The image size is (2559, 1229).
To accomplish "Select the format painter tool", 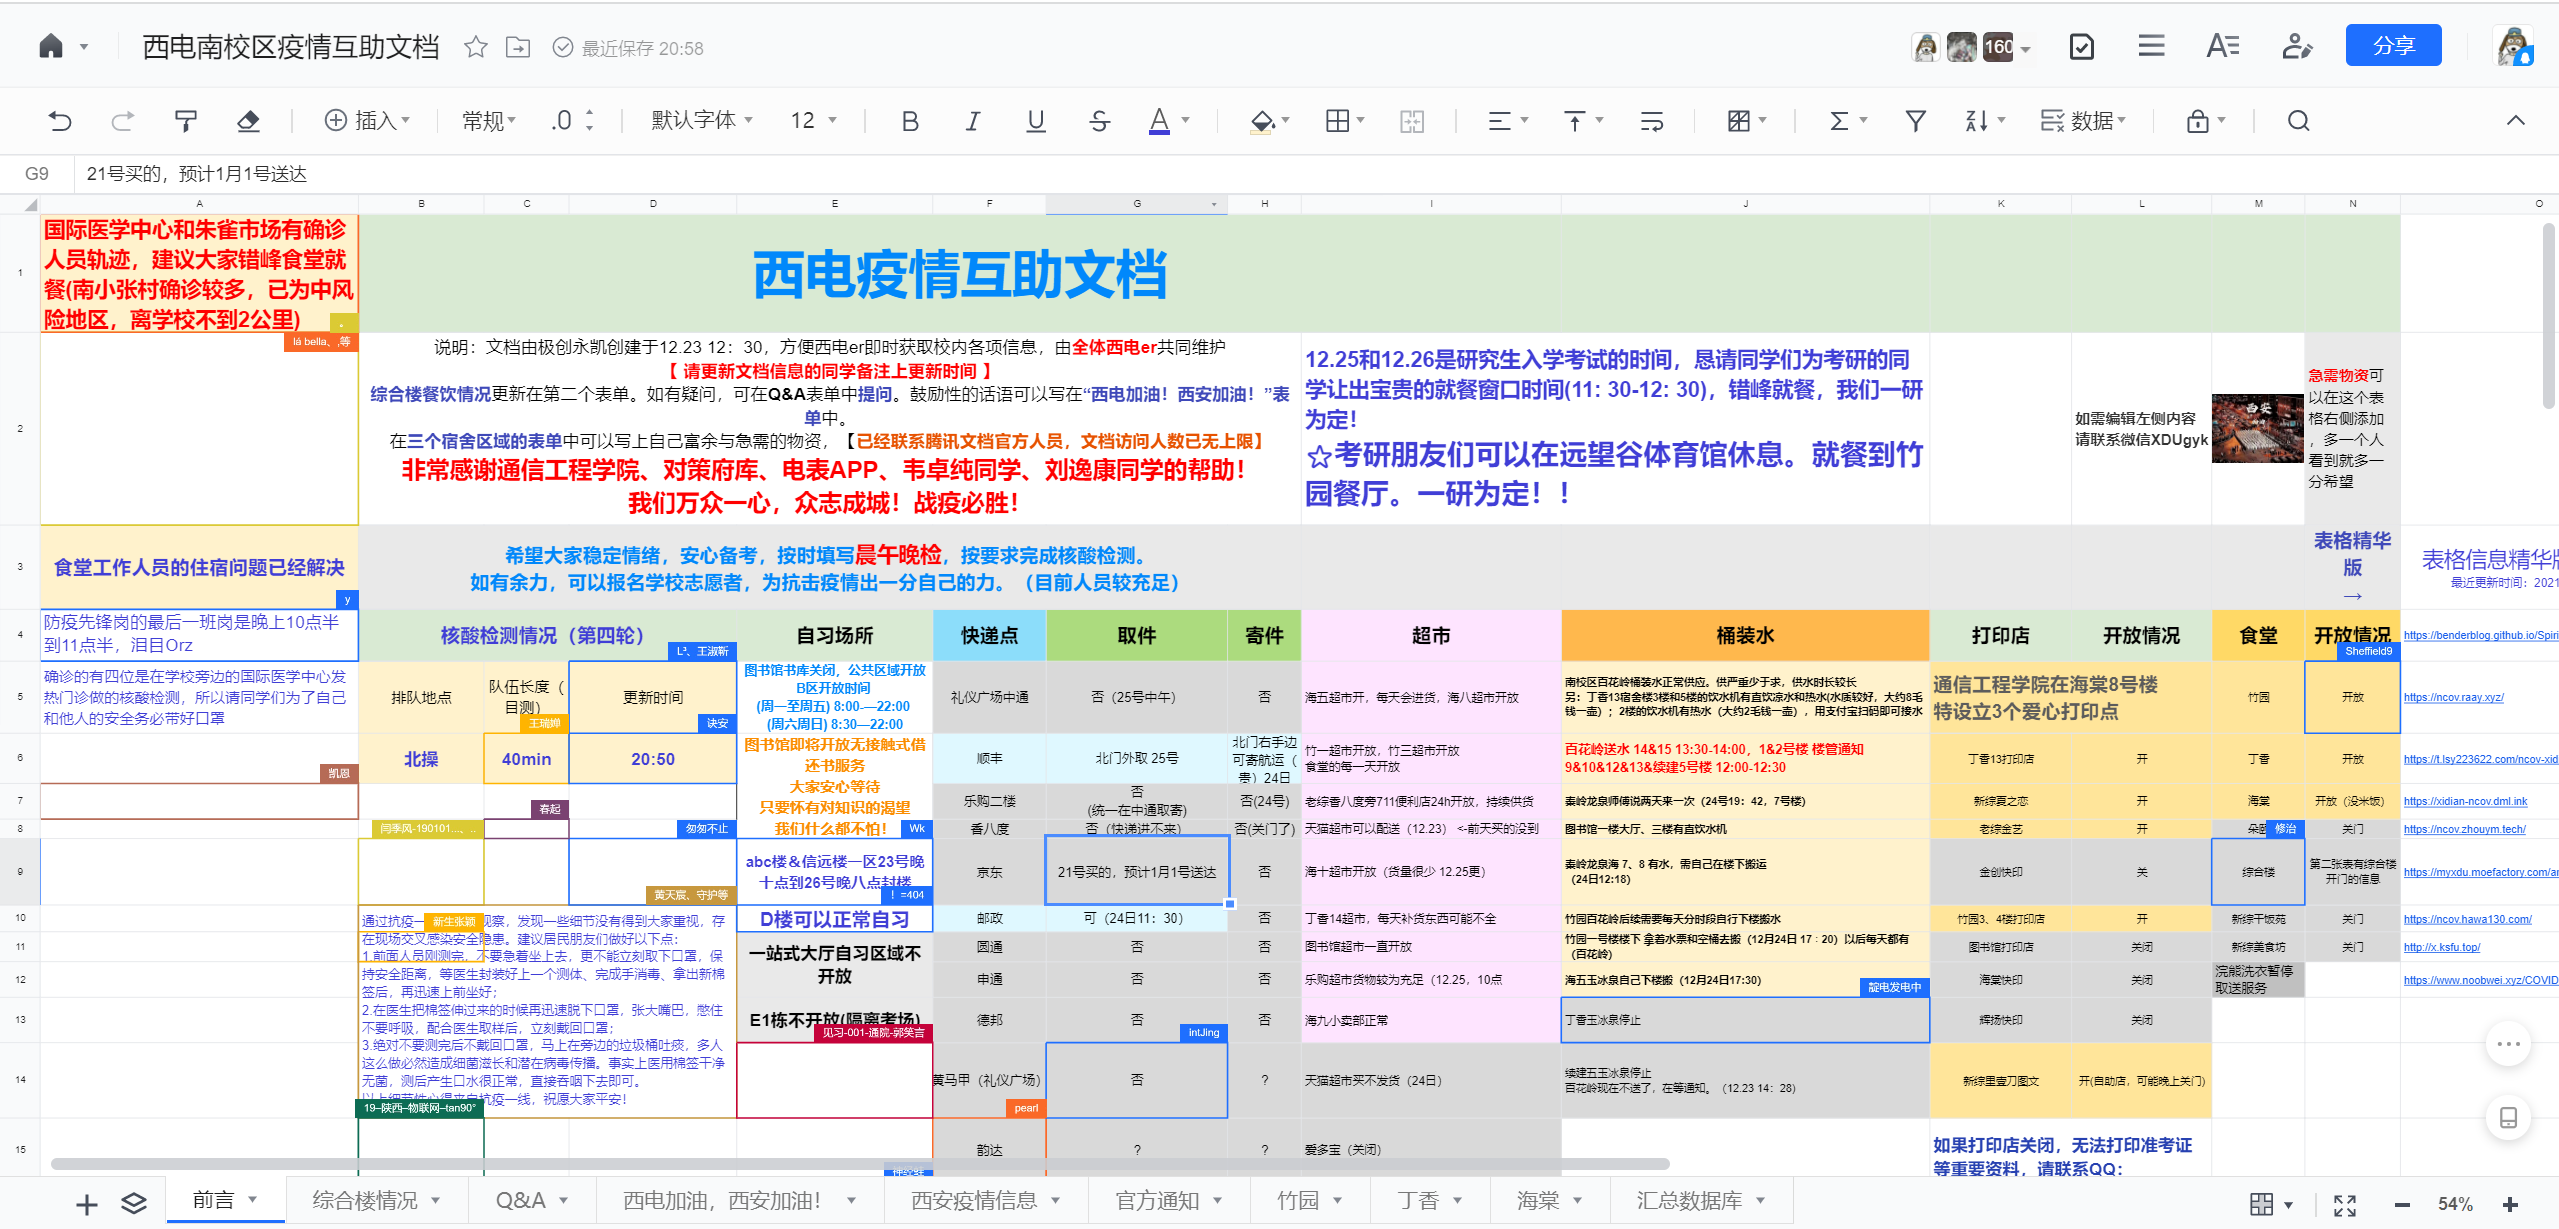I will 186,121.
